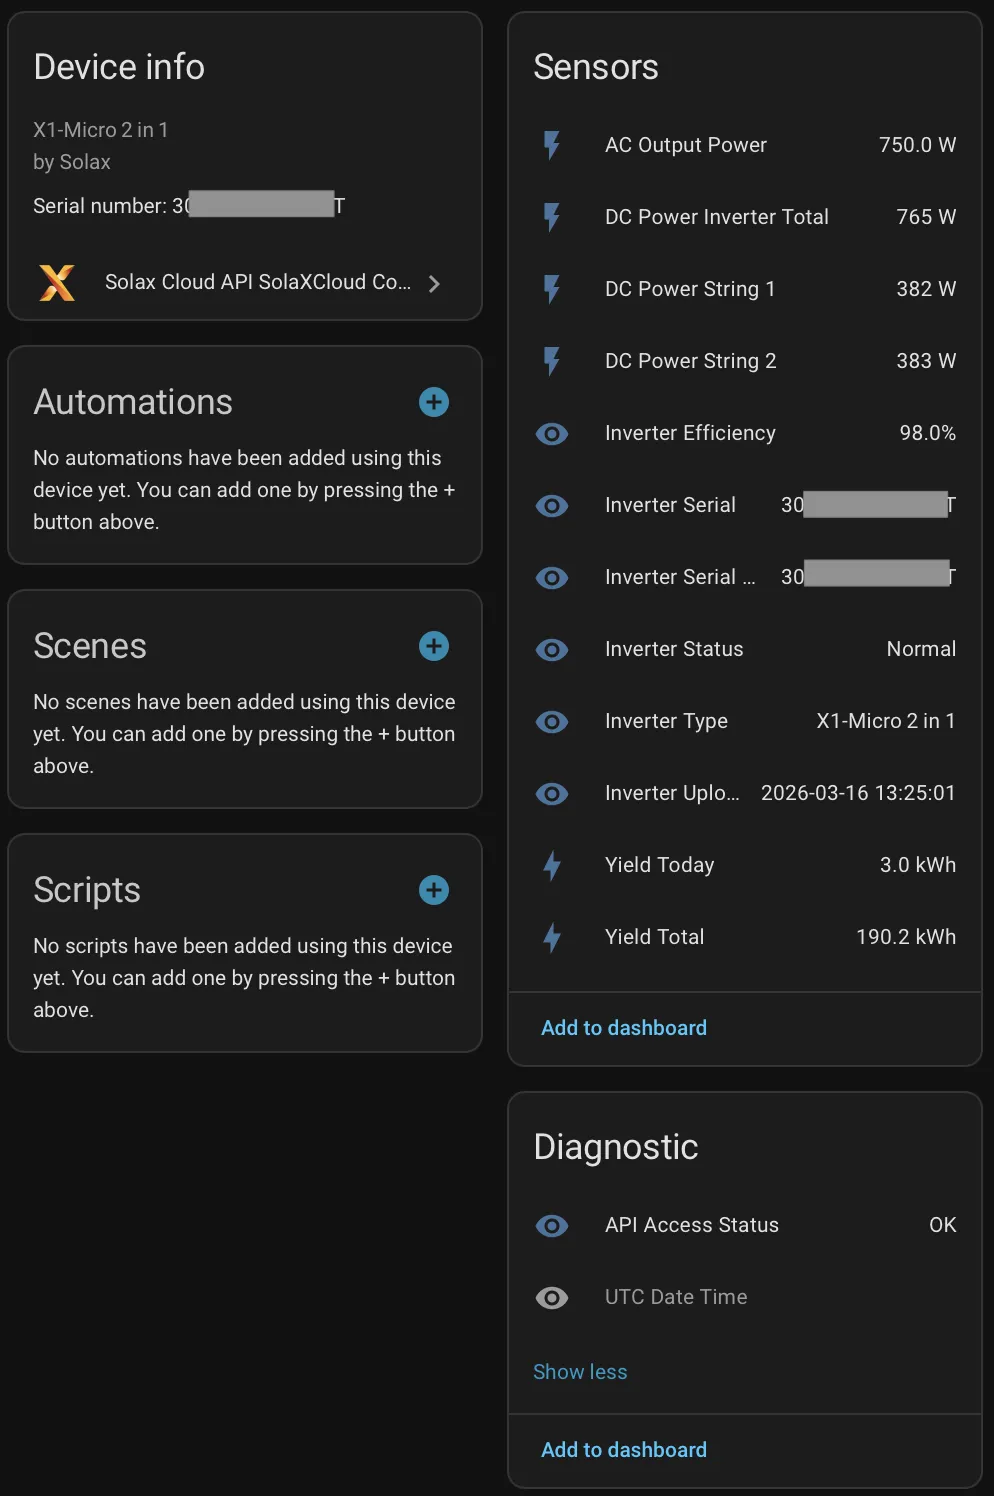Open Inverter Upload time sensor details

[x=745, y=793]
